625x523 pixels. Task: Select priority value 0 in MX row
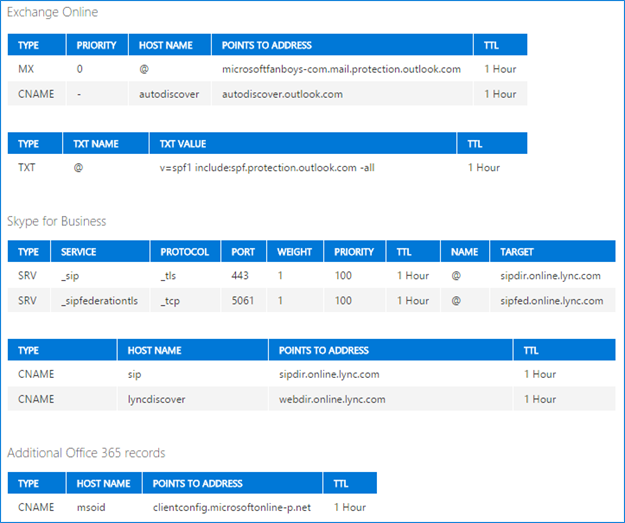pos(80,69)
